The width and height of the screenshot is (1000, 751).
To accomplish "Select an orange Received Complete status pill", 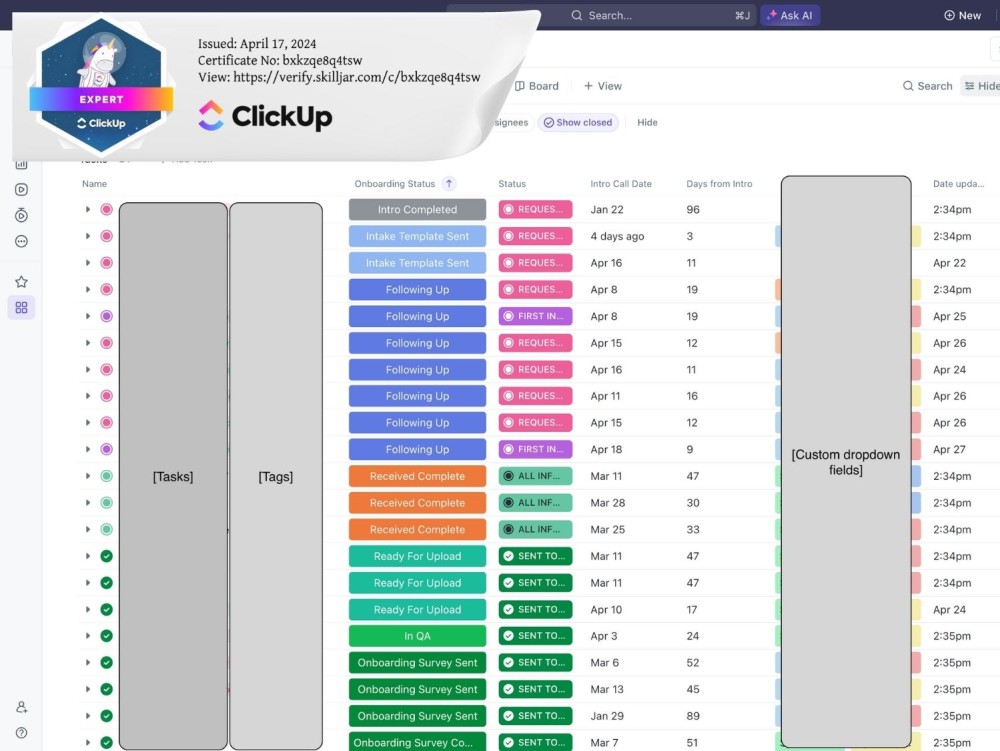I will [x=417, y=476].
